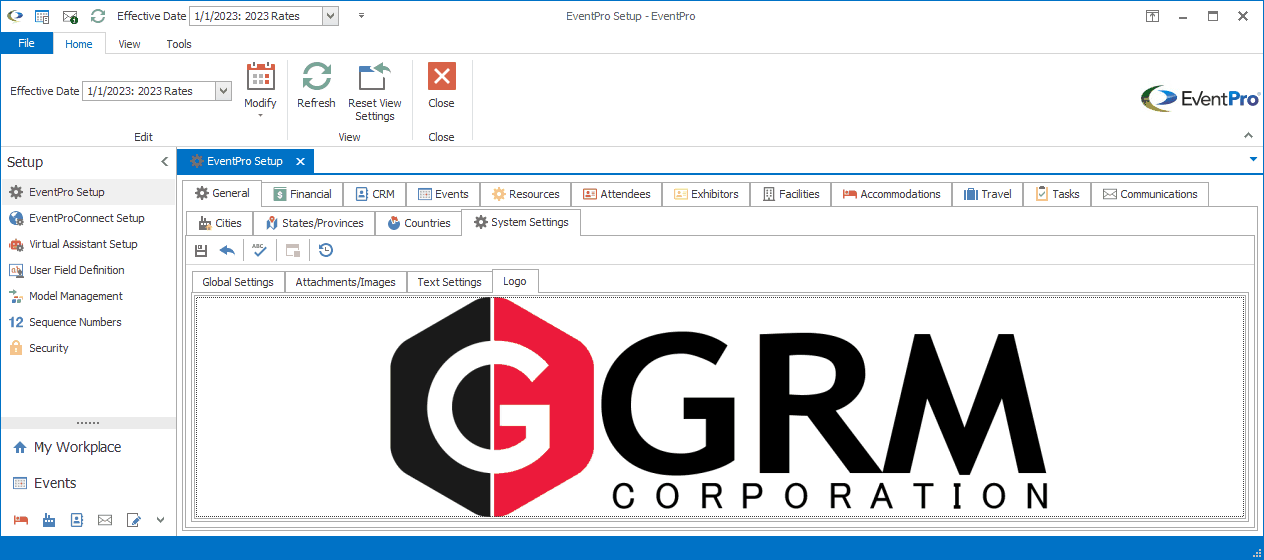The width and height of the screenshot is (1264, 560).
Task: Select EventPro Setup in sidebar
Action: click(x=88, y=192)
